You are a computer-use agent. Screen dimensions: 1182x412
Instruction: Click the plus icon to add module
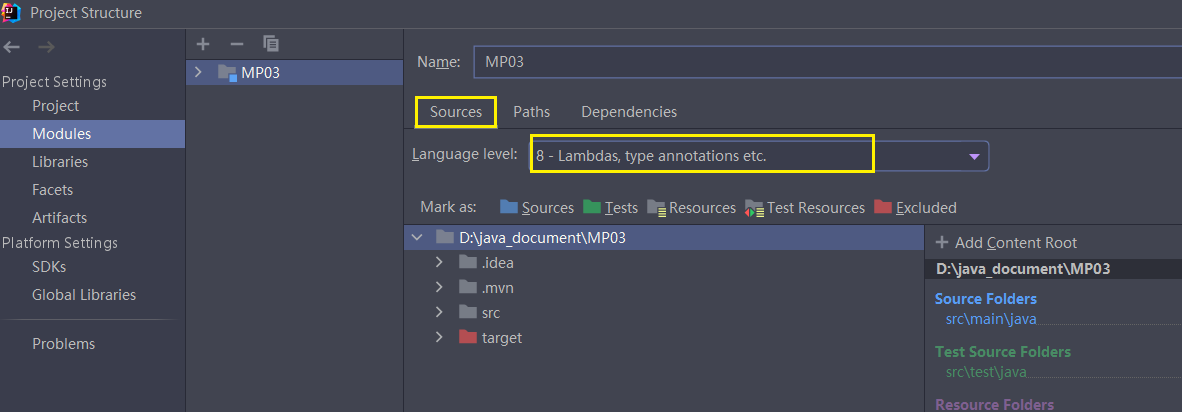203,44
